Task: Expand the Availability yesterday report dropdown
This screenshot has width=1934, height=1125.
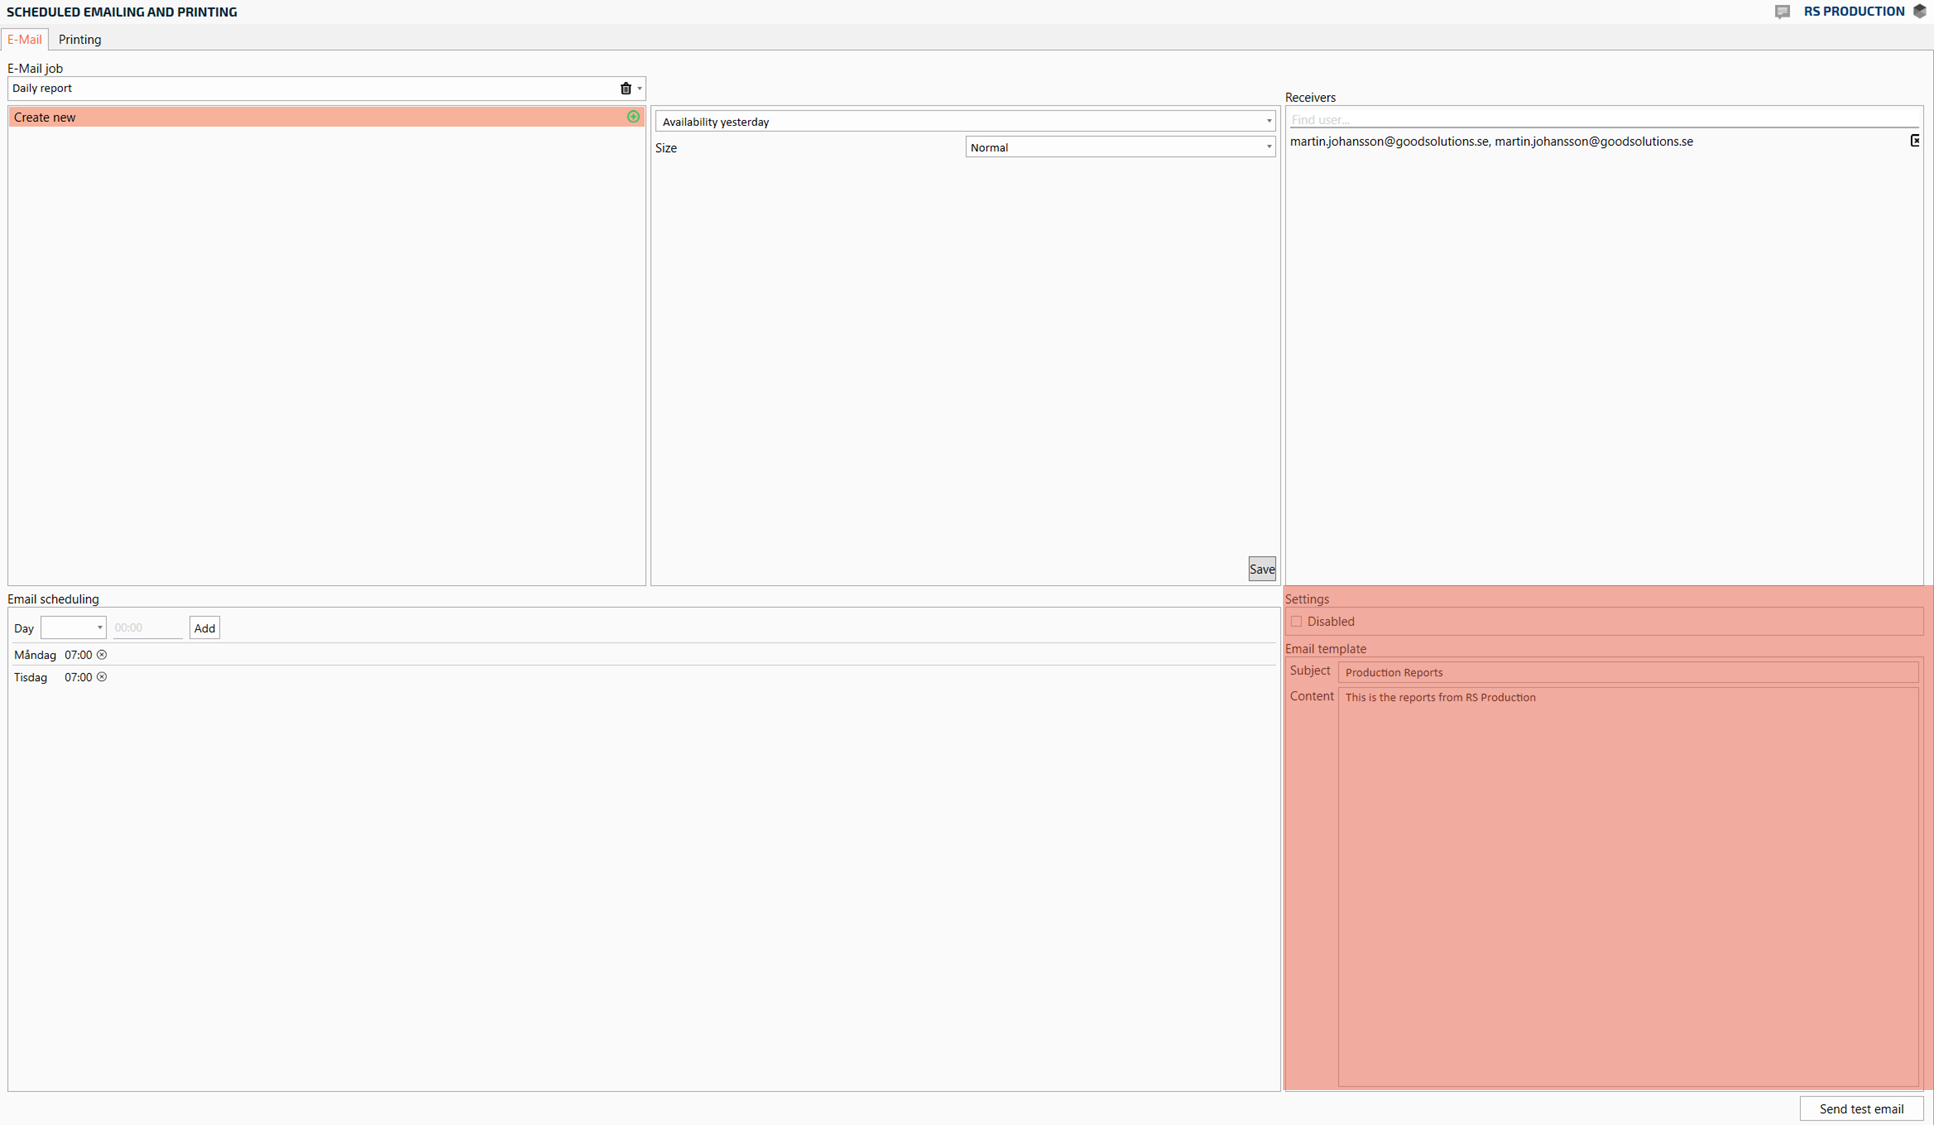Action: (1268, 122)
